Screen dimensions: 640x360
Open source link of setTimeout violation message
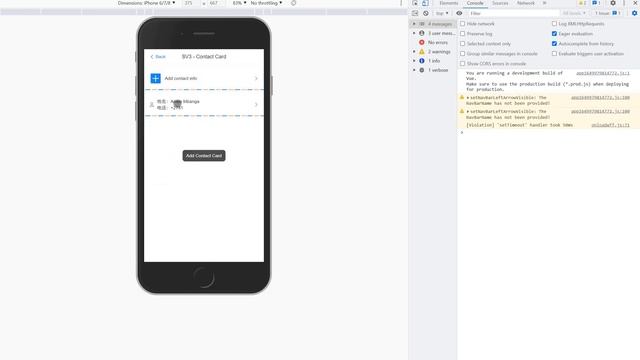[610, 125]
